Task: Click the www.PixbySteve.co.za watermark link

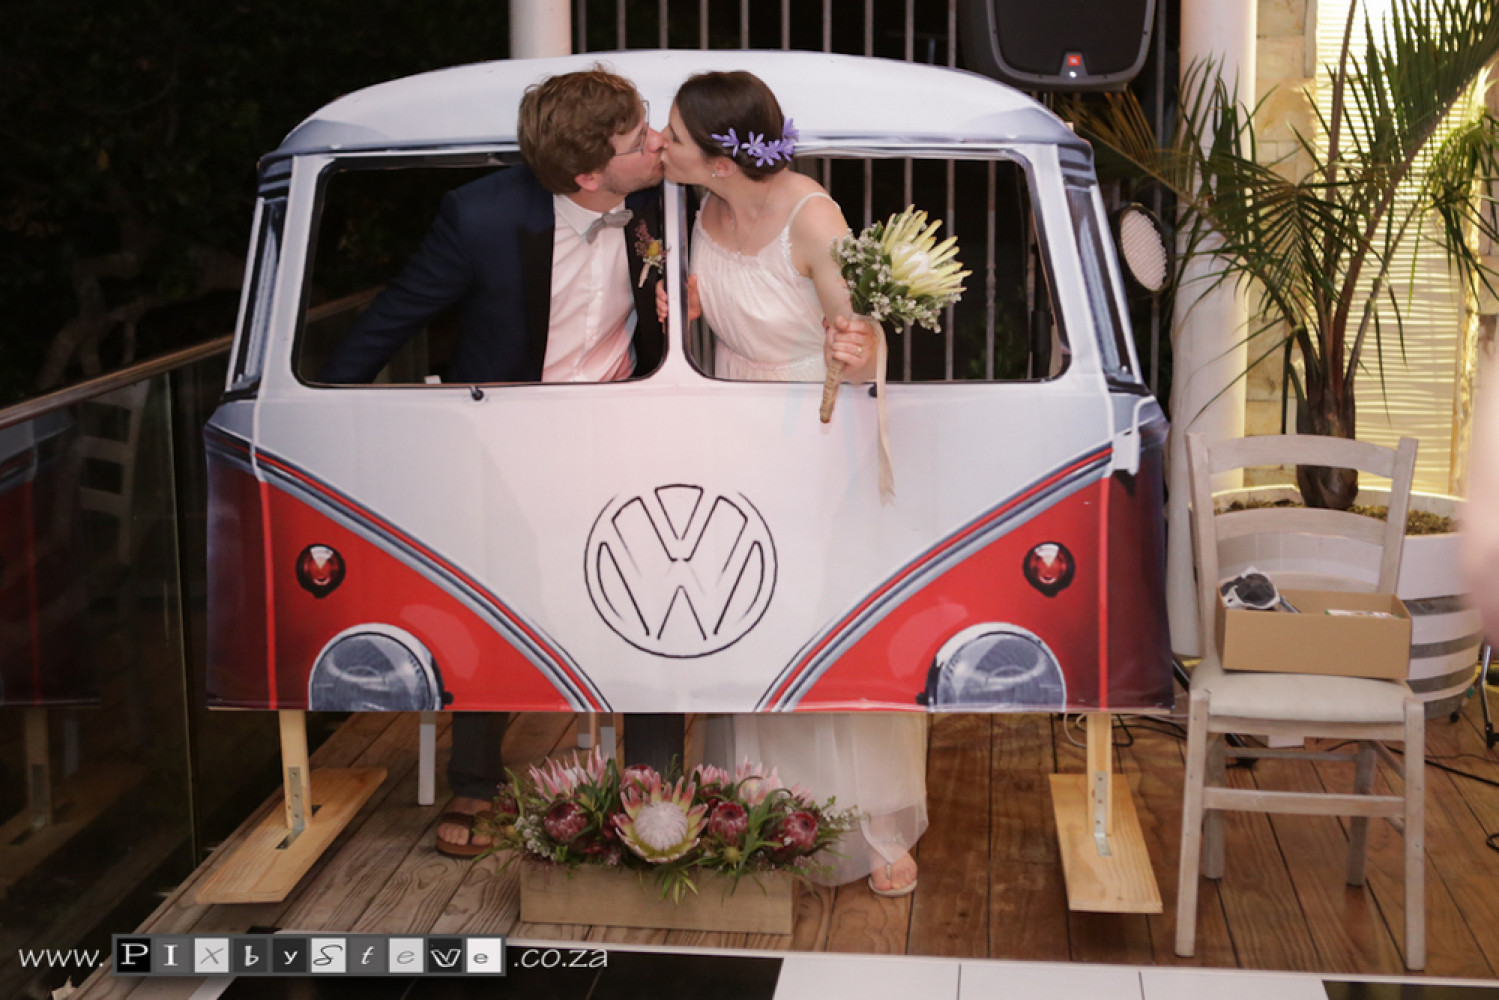Action: click(x=312, y=956)
